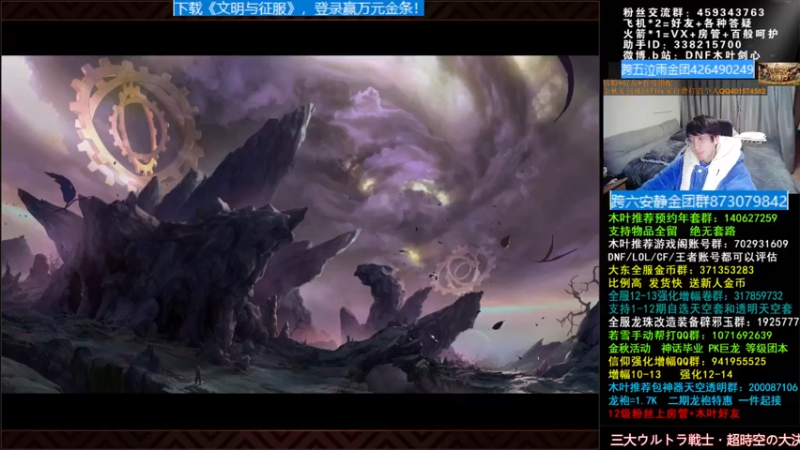This screenshot has width=800, height=450.
Task: Click the text 大东全服金币群: 371353283
Action: (681, 270)
